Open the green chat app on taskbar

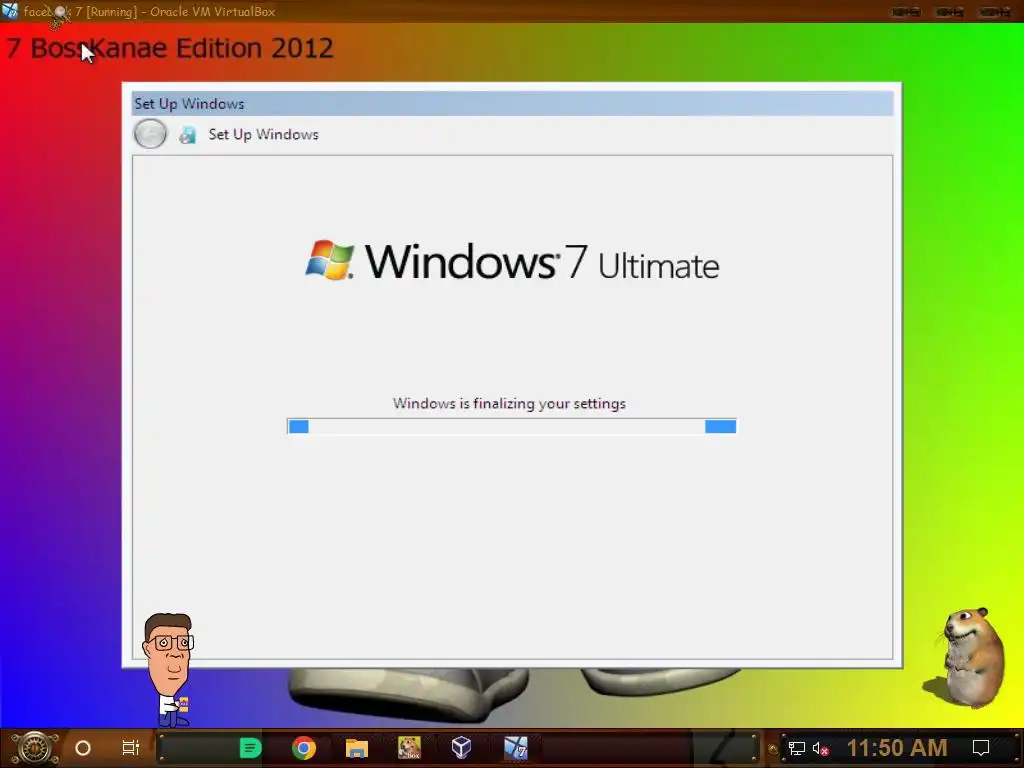pos(250,748)
